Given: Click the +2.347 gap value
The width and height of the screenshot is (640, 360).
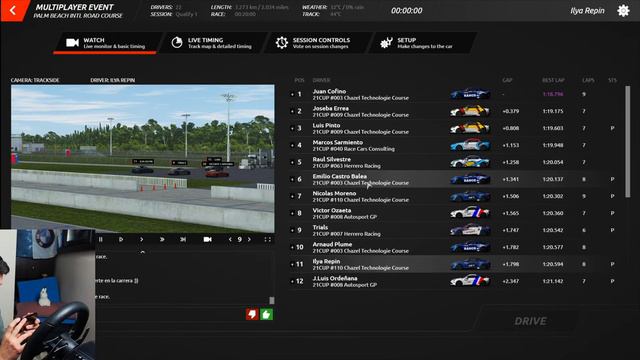Looking at the screenshot, I should pos(511,281).
